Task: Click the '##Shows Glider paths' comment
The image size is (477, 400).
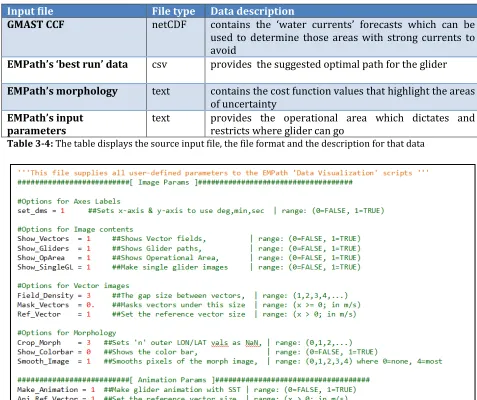Action: (157, 248)
